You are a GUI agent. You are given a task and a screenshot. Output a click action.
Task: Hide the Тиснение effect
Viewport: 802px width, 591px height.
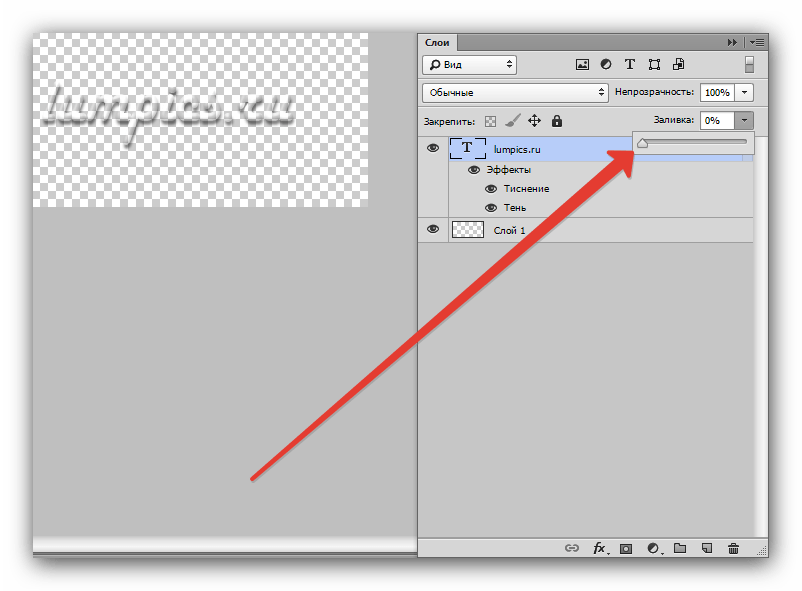tap(491, 189)
